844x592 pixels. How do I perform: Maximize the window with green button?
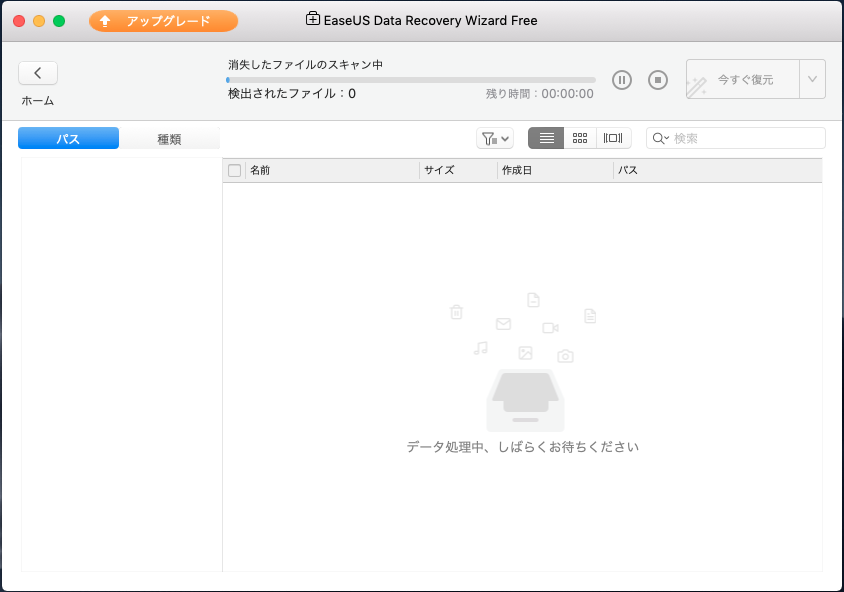coord(59,21)
